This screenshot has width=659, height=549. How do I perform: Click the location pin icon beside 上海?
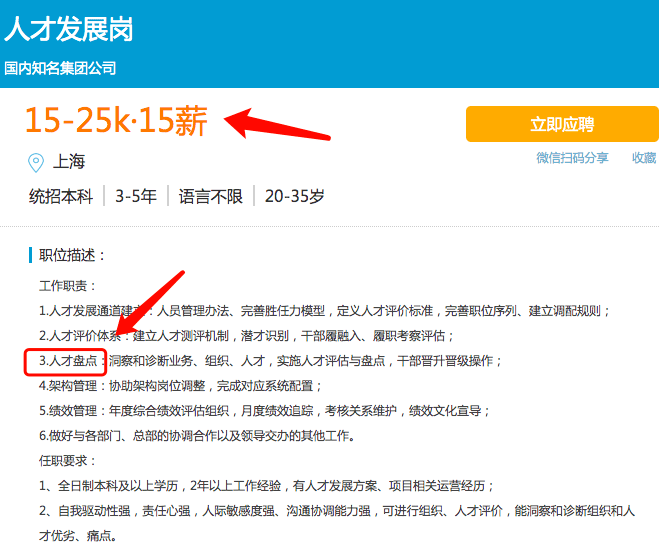pyautogui.click(x=36, y=163)
